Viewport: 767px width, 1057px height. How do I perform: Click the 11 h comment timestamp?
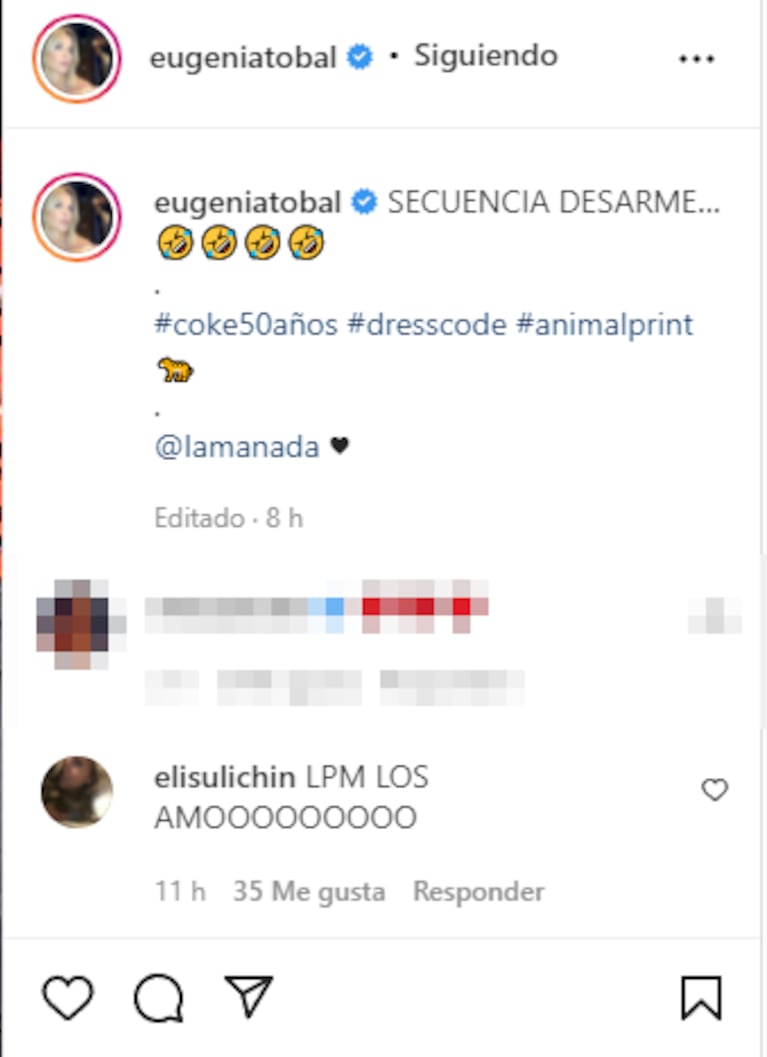pyautogui.click(x=180, y=892)
